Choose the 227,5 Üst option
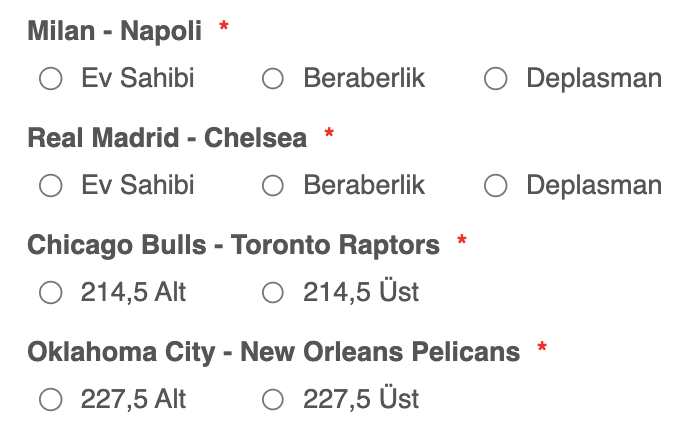This screenshot has height=430, width=690. point(273,400)
